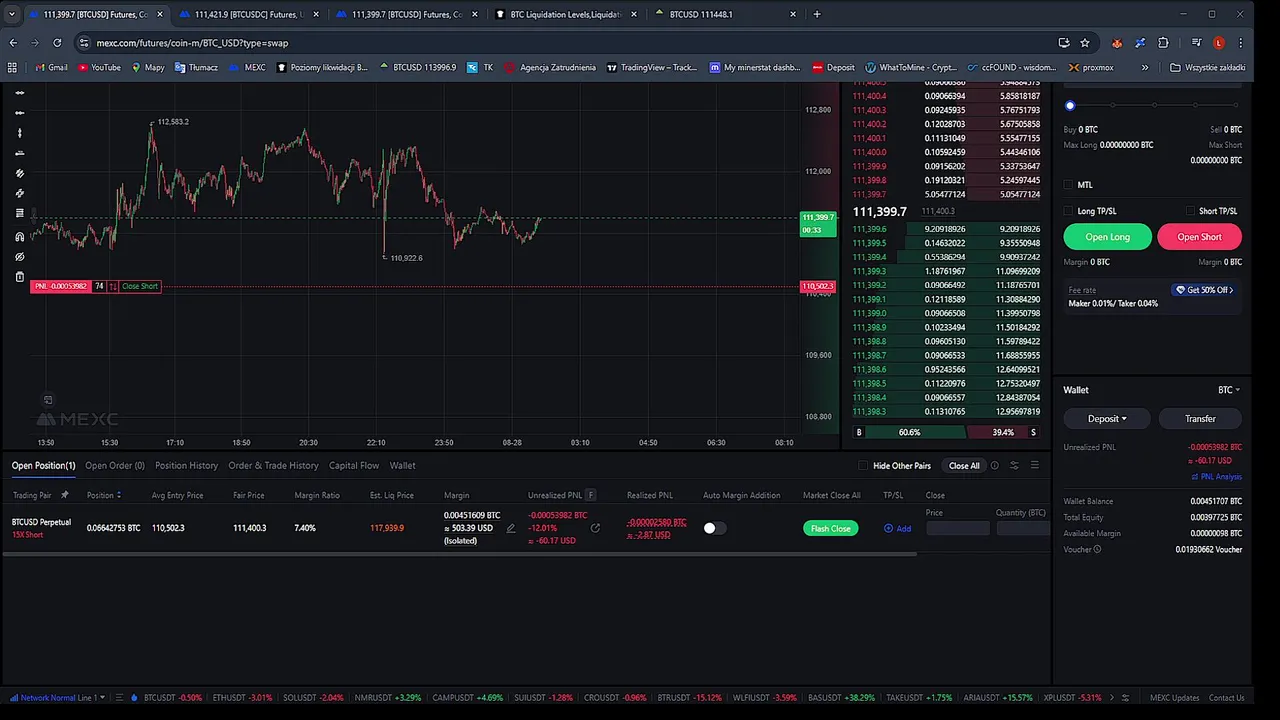The image size is (1280, 720).
Task: Reload the page in browser
Action: 57,43
